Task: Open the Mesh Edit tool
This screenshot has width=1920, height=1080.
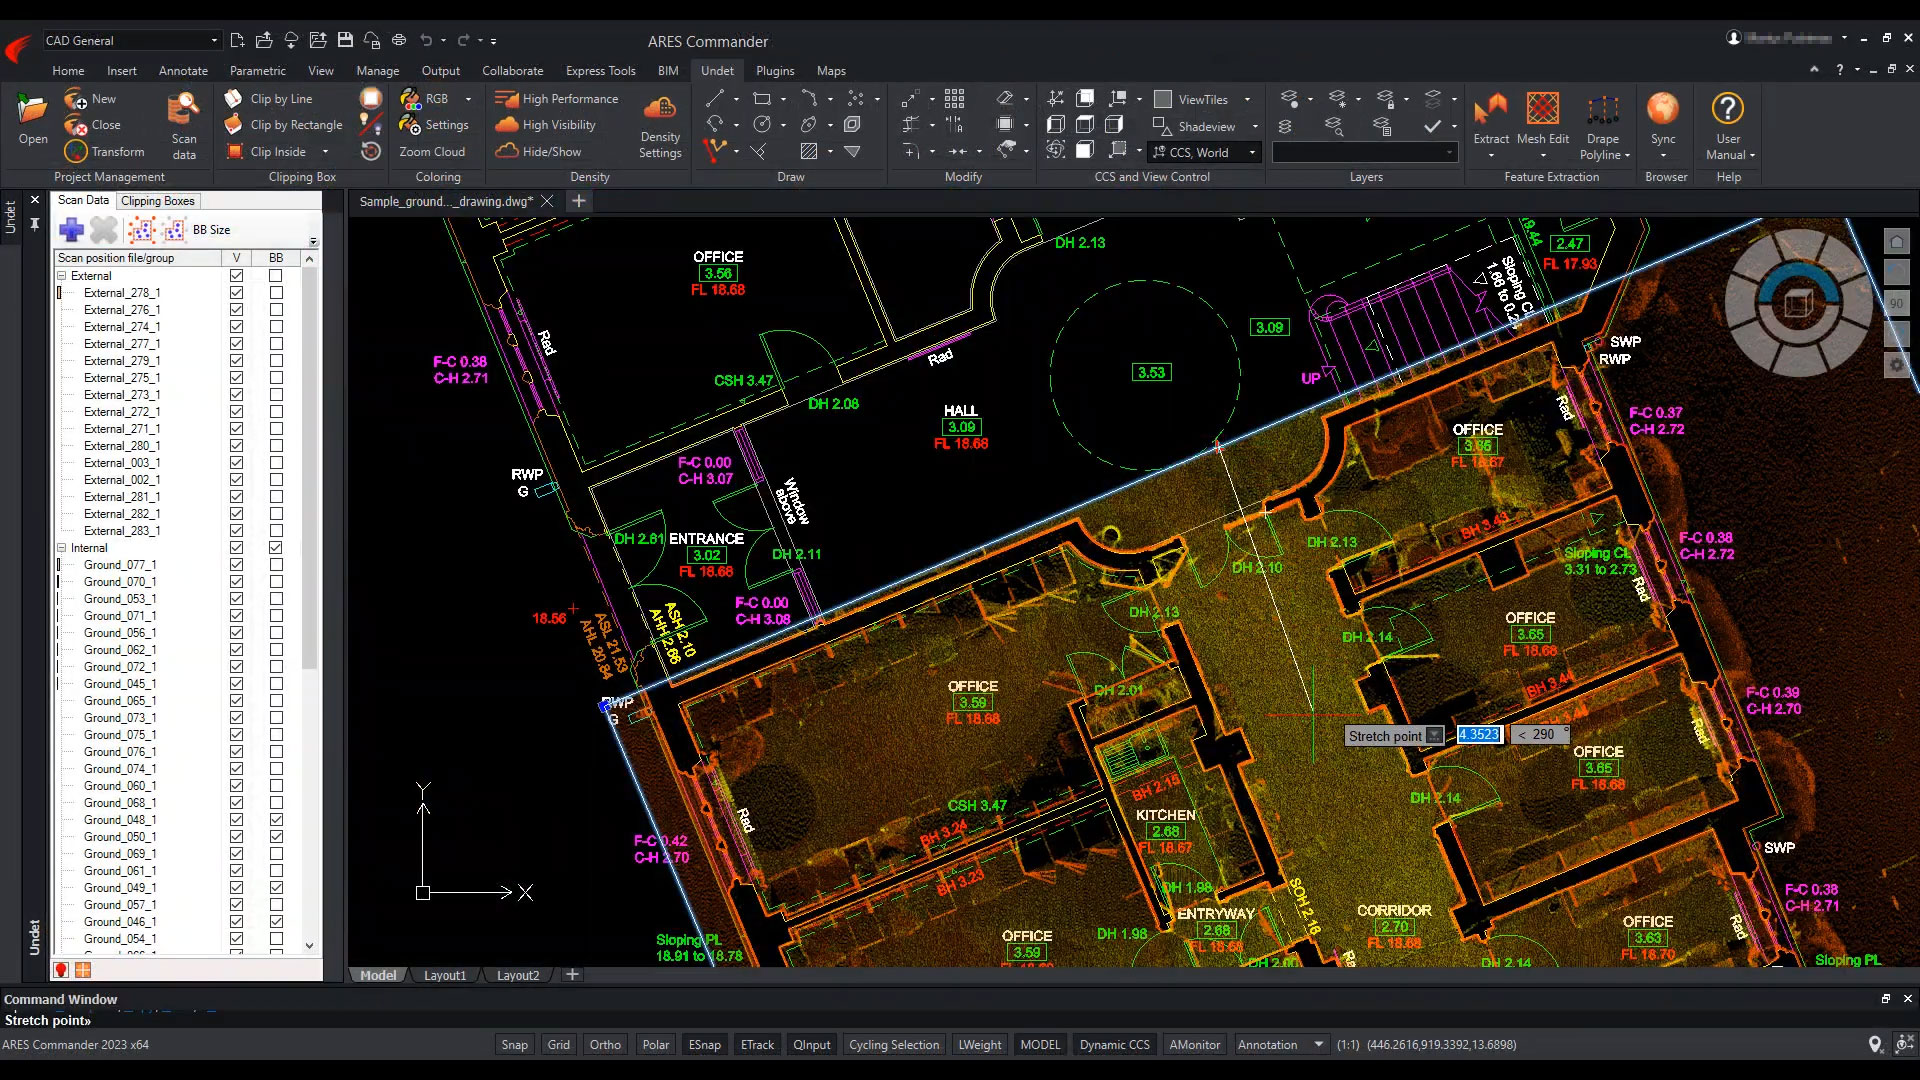Action: click(1543, 120)
